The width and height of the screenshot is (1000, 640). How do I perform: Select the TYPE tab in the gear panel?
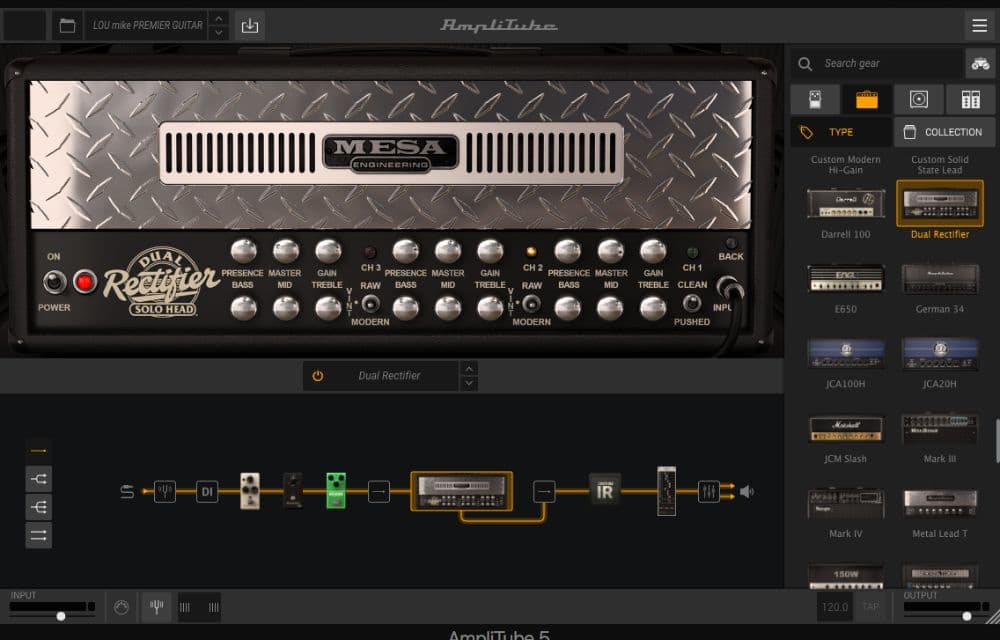841,131
